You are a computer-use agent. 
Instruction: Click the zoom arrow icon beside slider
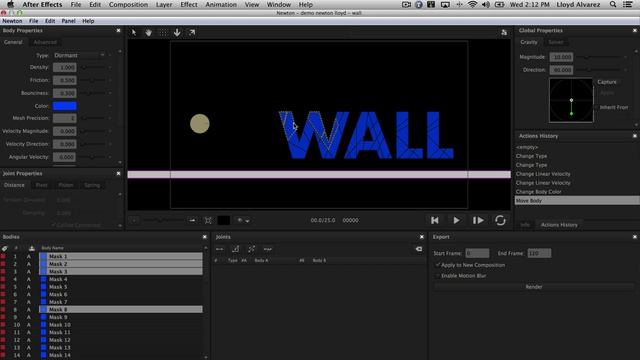pos(192,220)
